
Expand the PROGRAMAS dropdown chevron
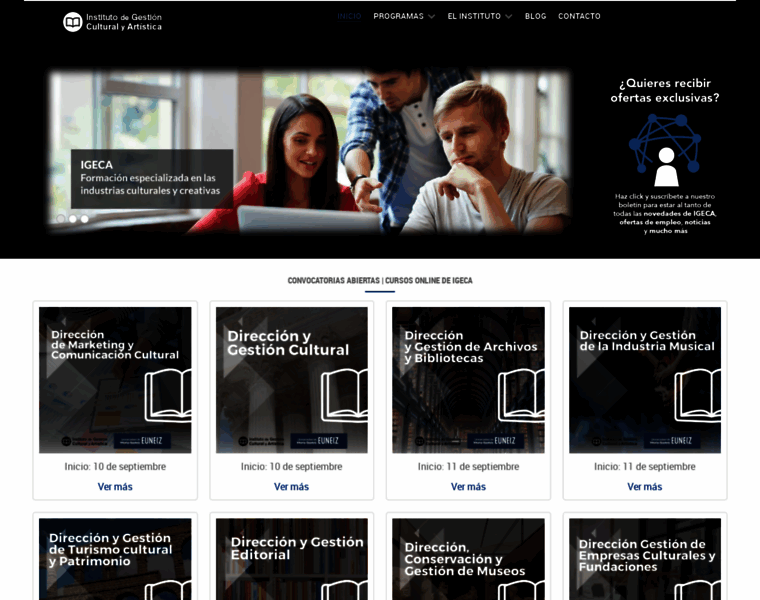[x=431, y=16]
